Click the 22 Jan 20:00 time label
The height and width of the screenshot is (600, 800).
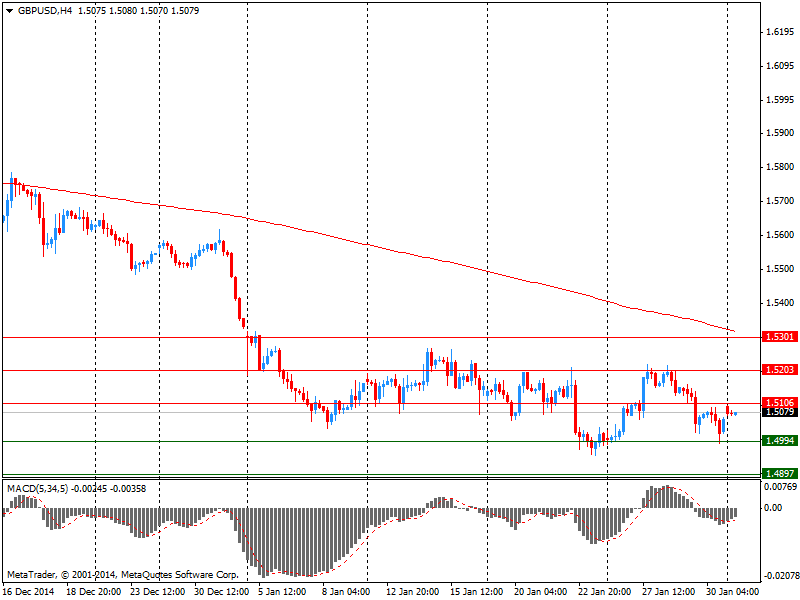(x=605, y=592)
